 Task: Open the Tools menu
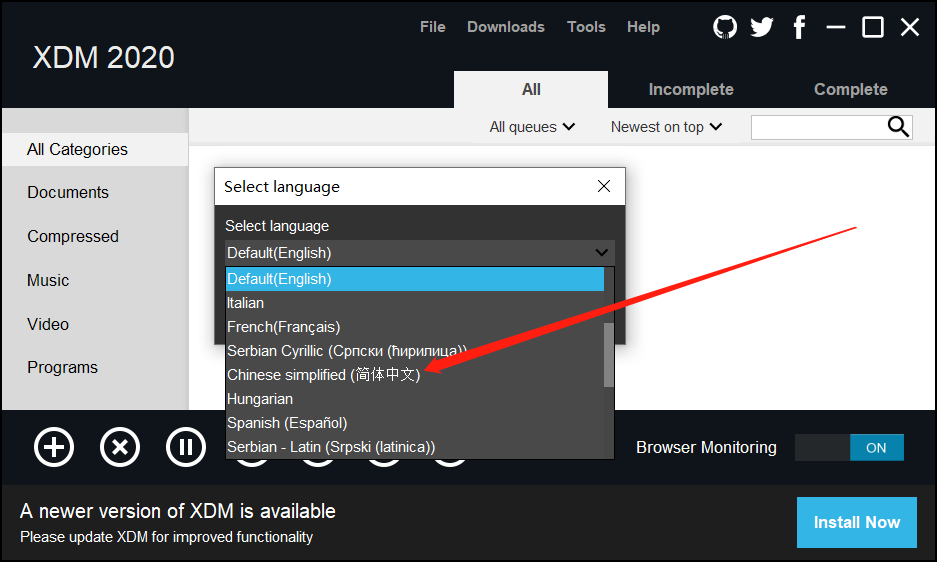(586, 27)
